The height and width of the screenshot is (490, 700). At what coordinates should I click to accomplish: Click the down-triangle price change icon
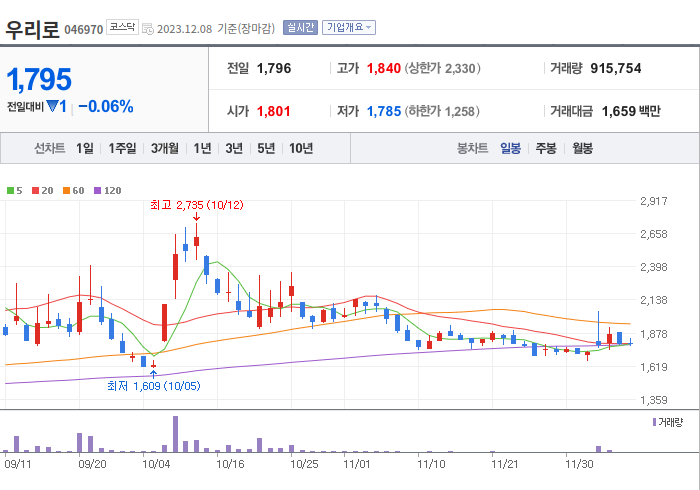point(52,107)
